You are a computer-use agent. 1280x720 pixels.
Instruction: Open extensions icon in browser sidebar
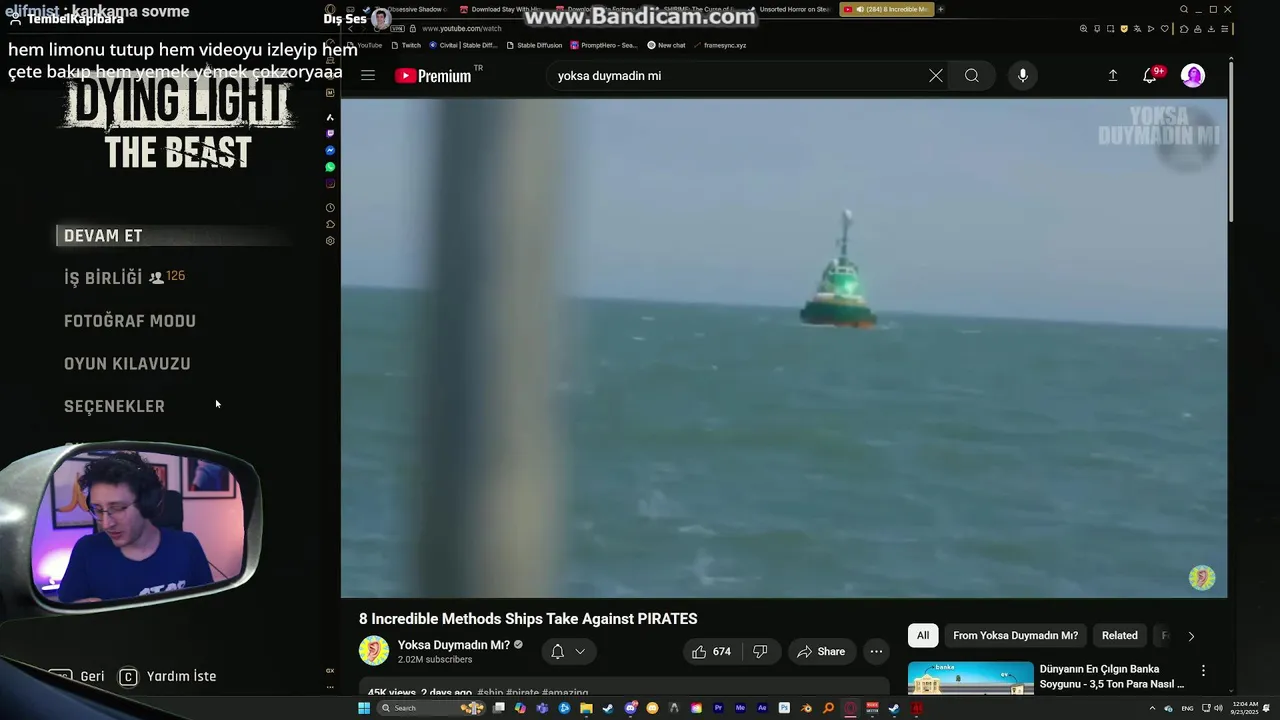click(x=330, y=224)
